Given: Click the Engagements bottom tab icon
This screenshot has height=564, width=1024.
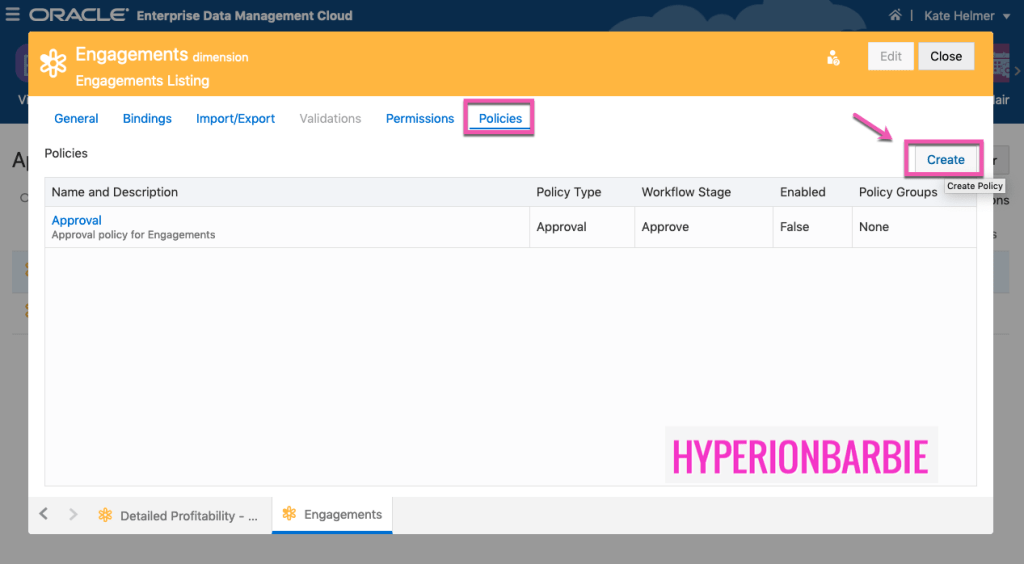Looking at the screenshot, I should point(289,514).
